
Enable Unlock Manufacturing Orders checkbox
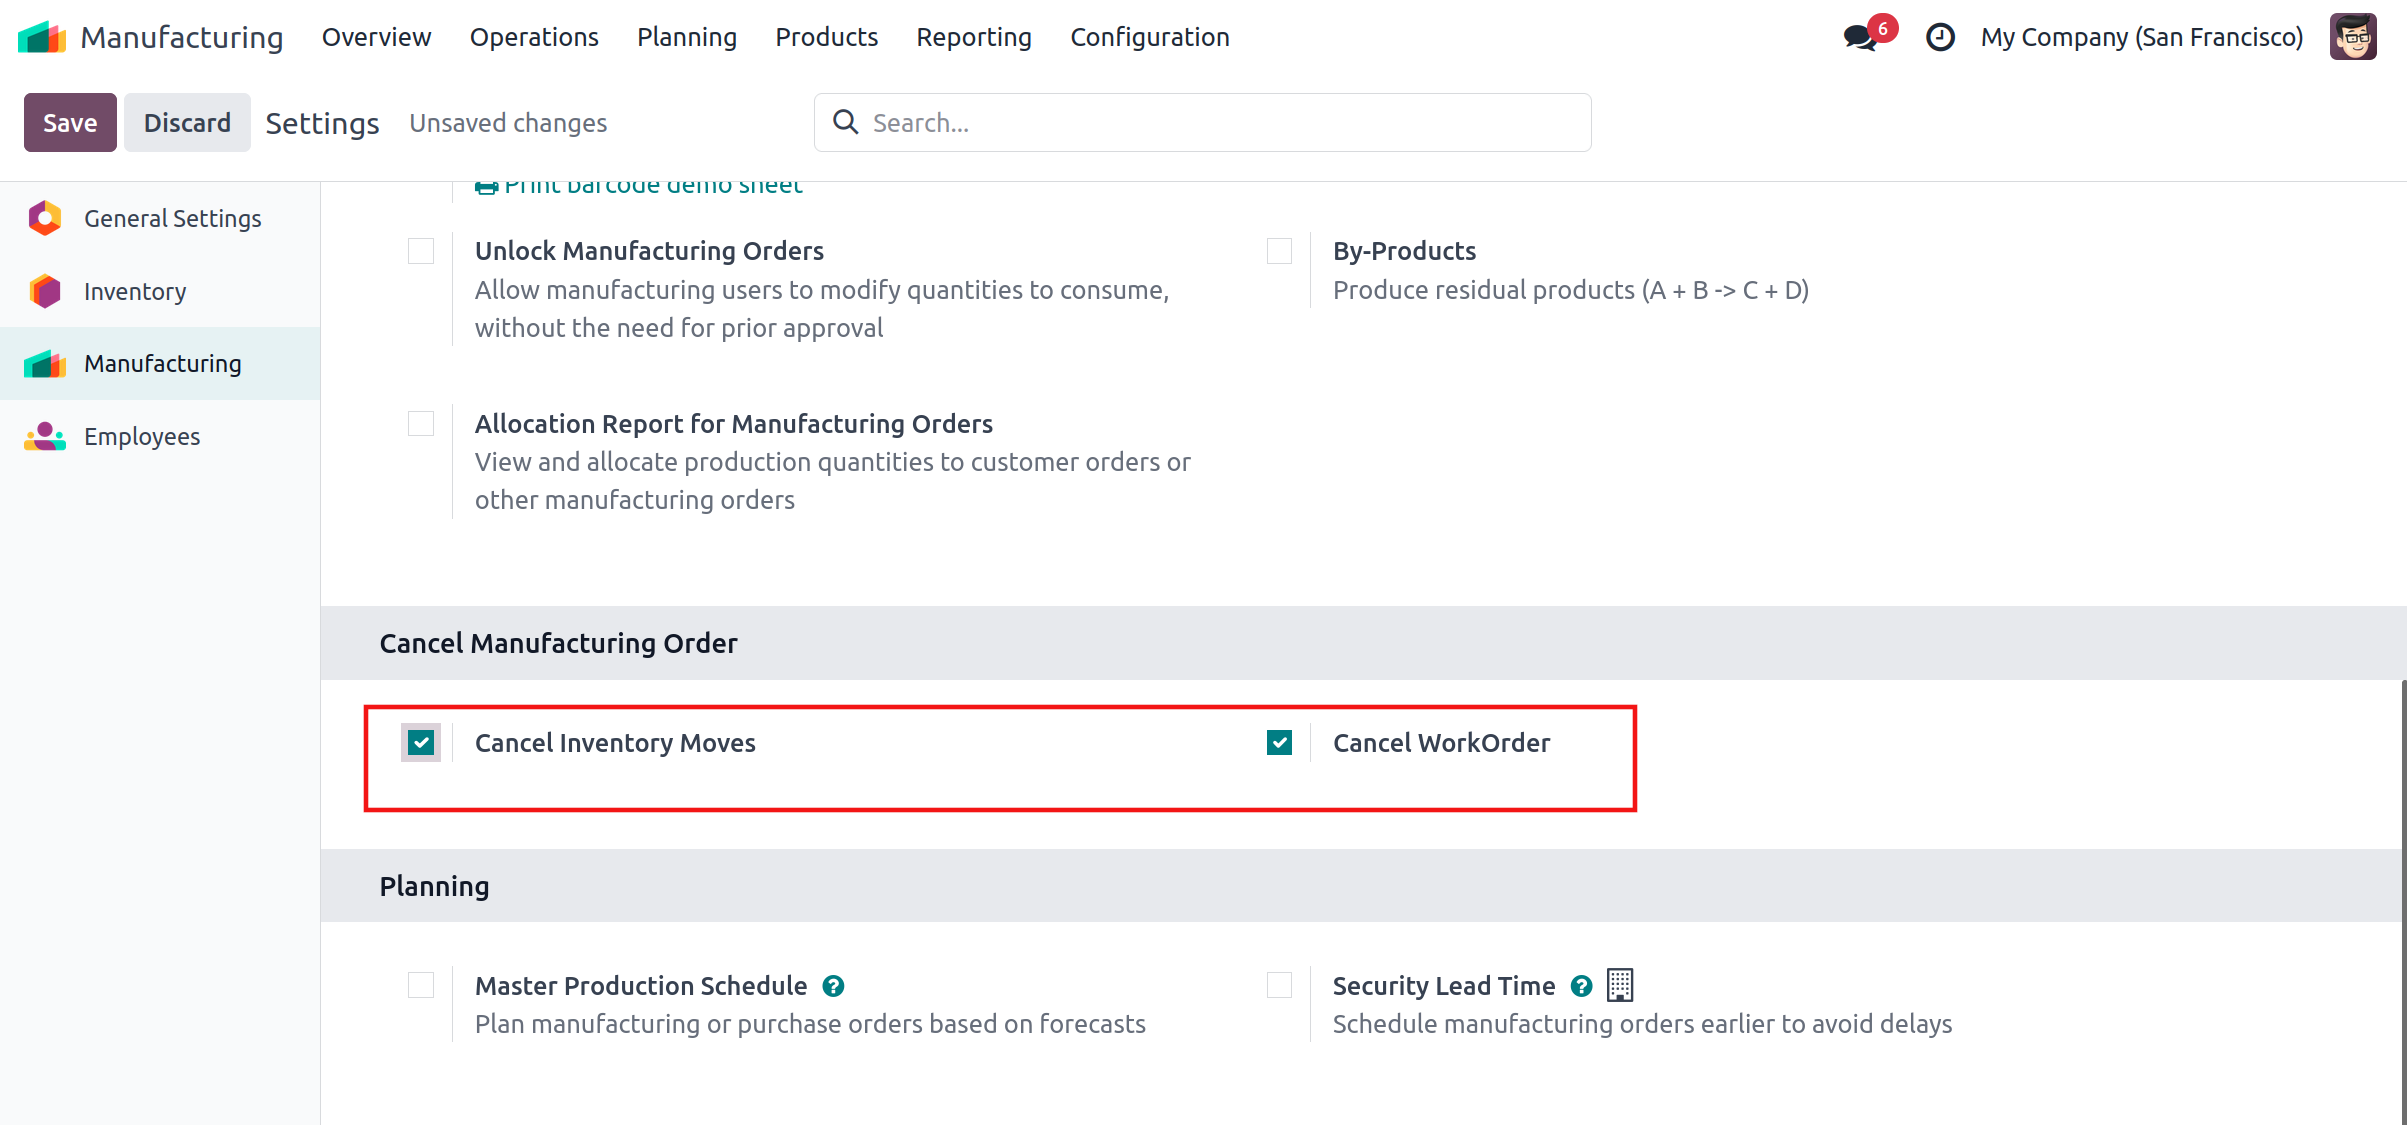(421, 251)
